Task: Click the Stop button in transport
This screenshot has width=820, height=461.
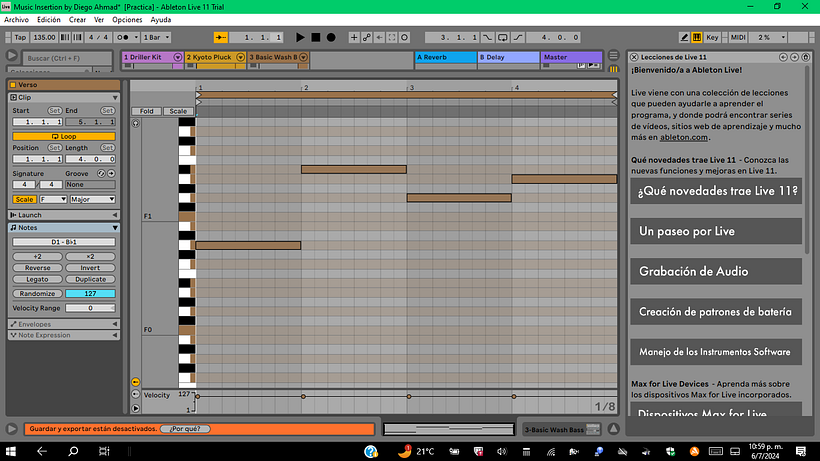Action: click(x=315, y=37)
